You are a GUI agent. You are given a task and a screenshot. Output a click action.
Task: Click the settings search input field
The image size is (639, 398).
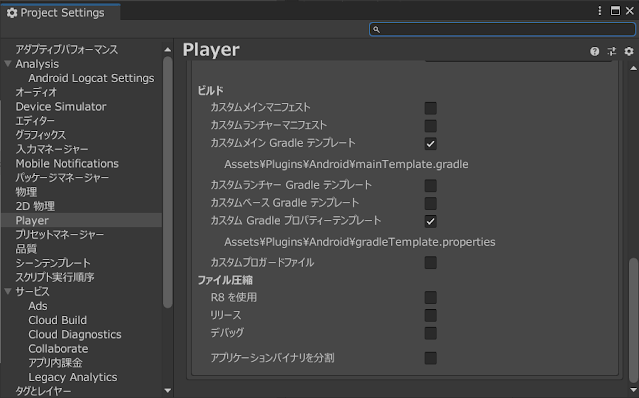click(x=502, y=29)
